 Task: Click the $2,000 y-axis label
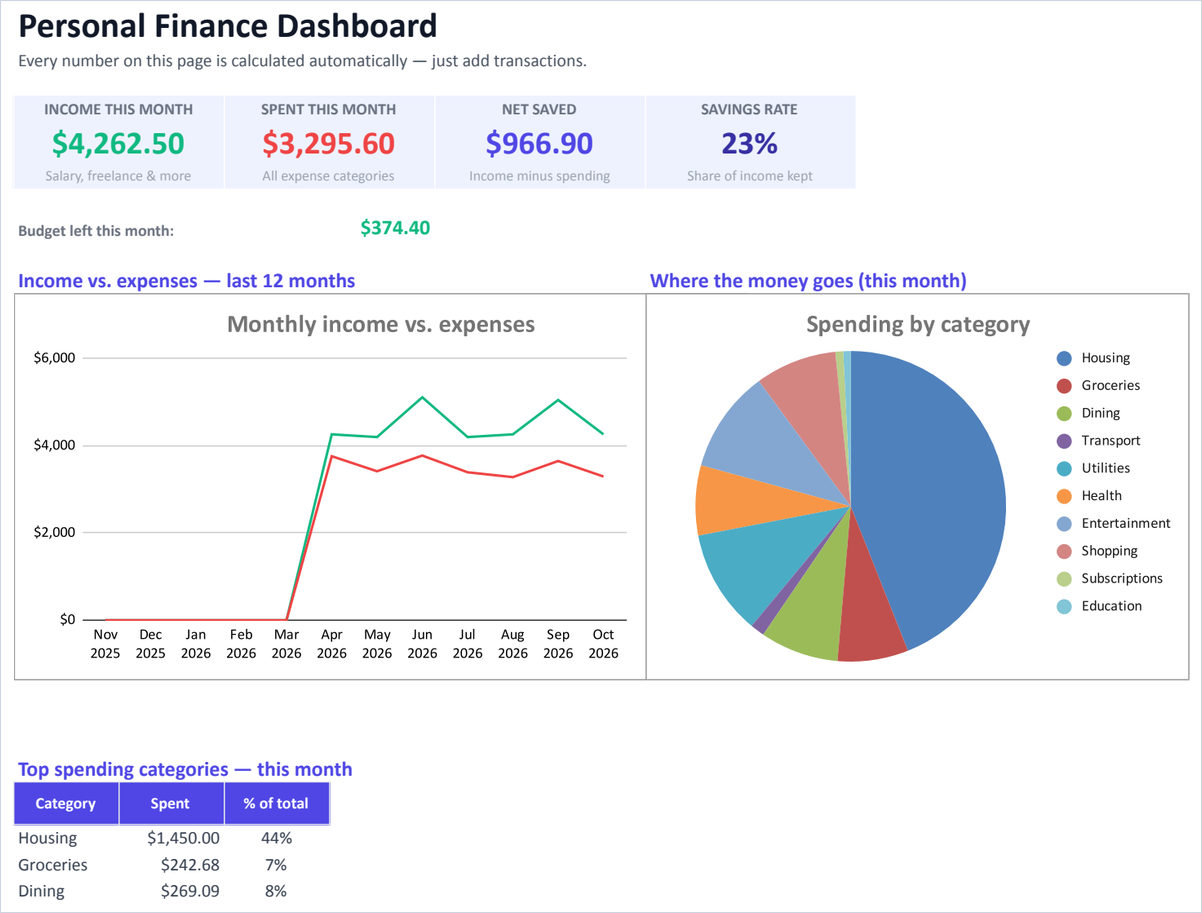tap(54, 532)
